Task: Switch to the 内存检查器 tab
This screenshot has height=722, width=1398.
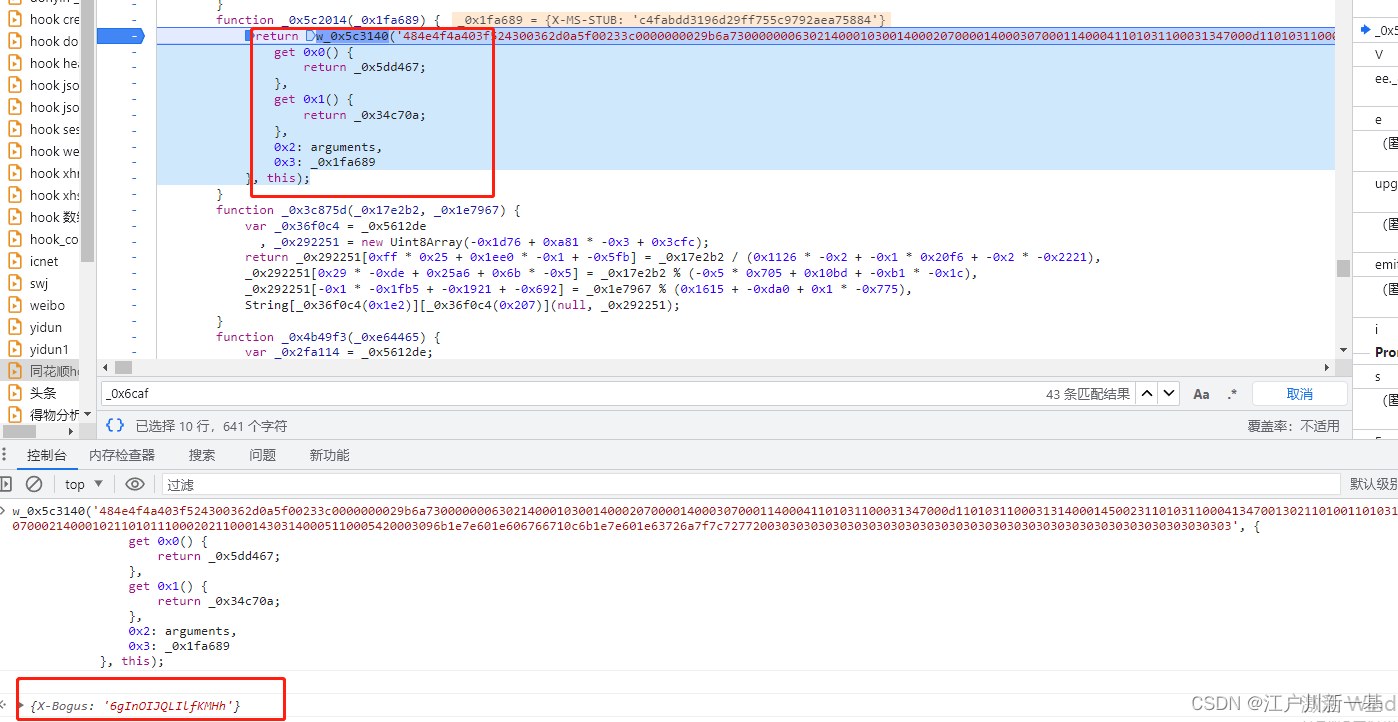Action: click(x=122, y=455)
